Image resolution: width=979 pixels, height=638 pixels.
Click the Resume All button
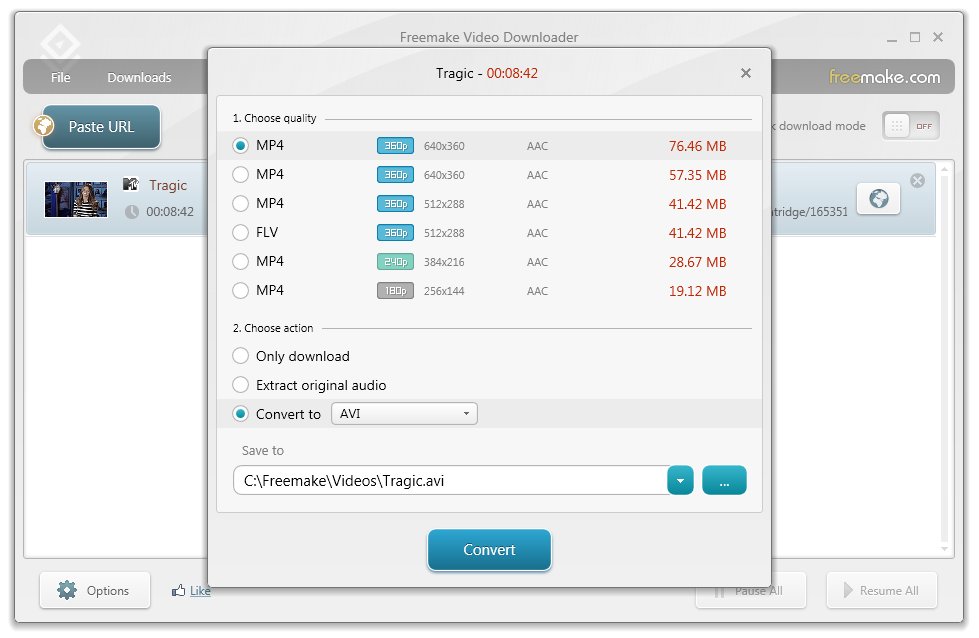click(882, 590)
